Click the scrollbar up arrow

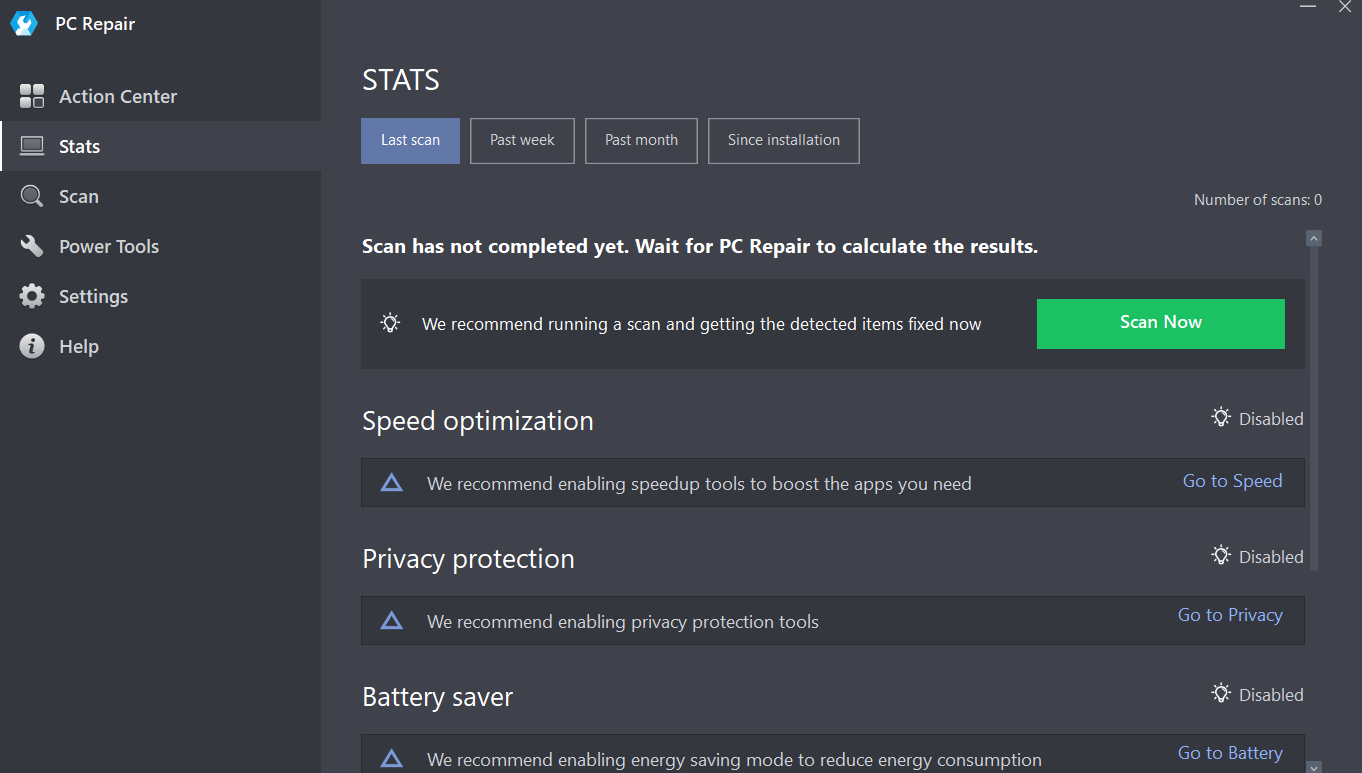(x=1314, y=238)
